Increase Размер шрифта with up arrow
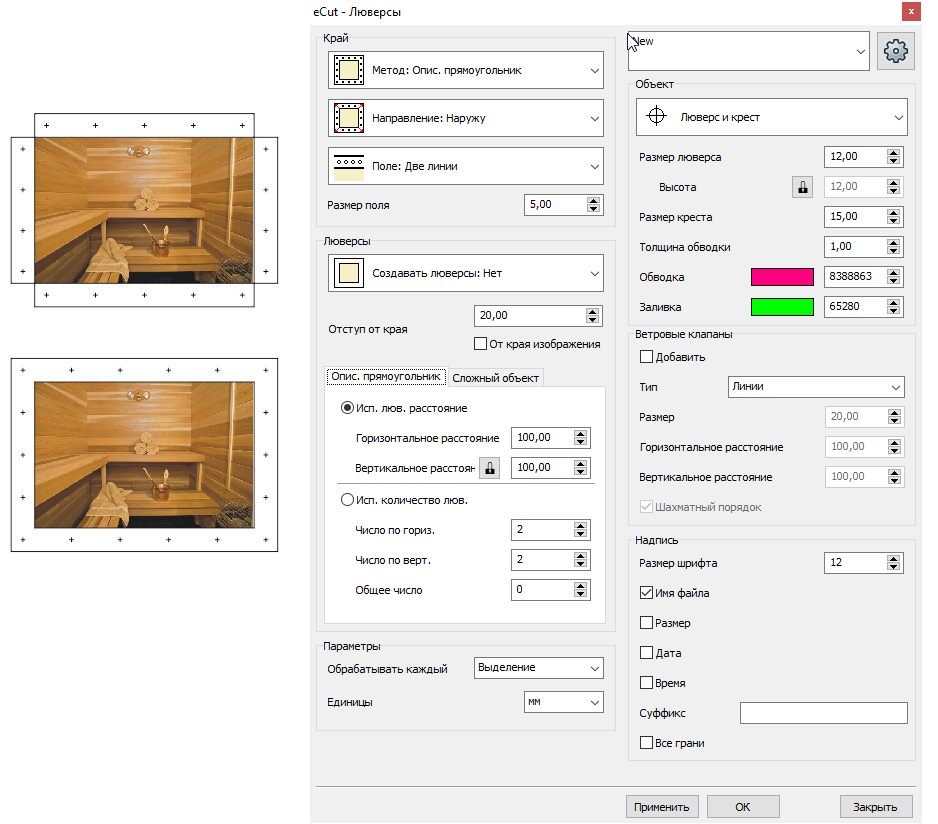 [x=893, y=559]
